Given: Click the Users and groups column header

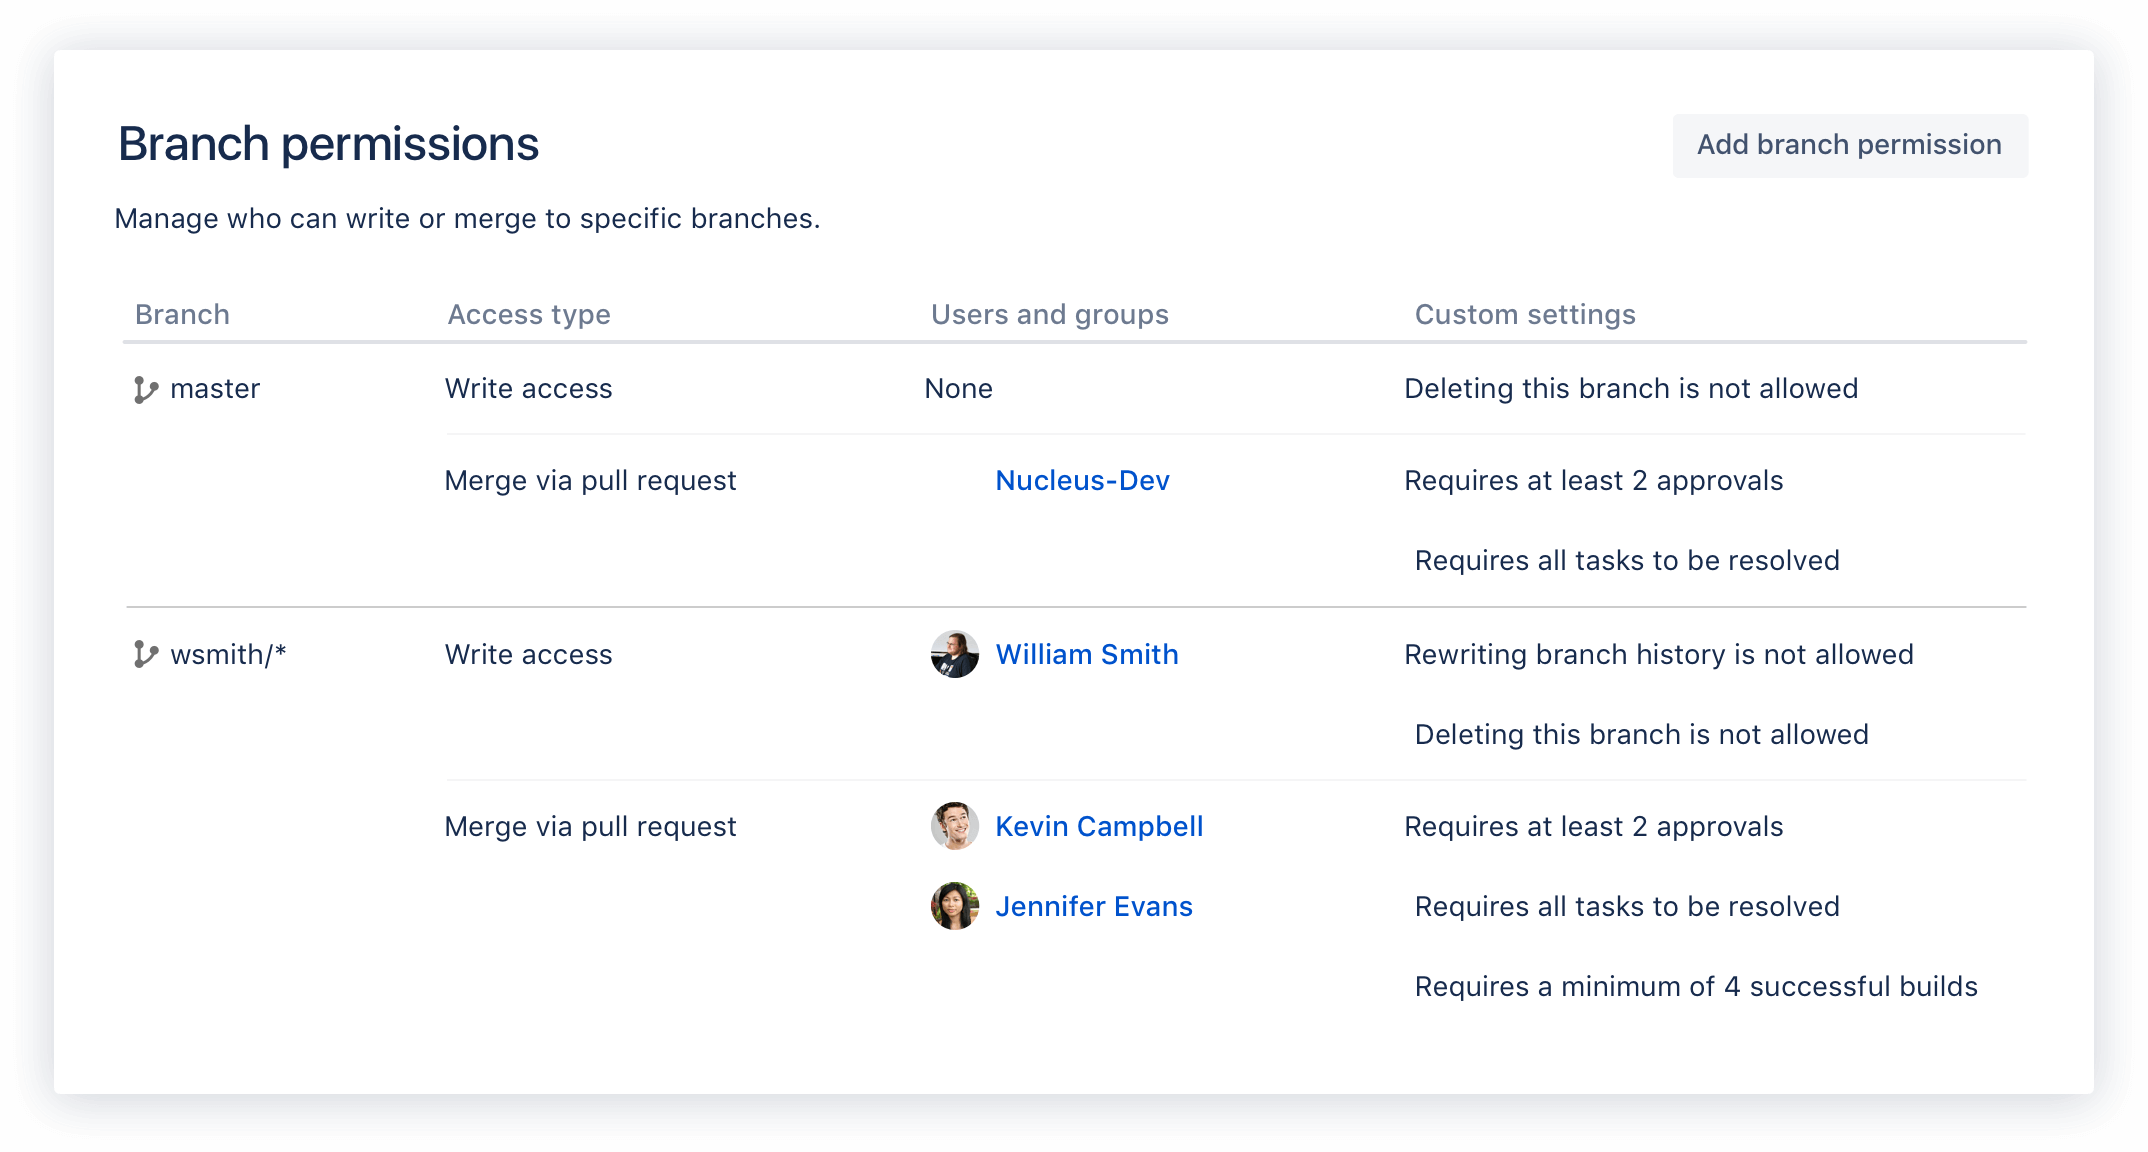Looking at the screenshot, I should (x=1049, y=314).
